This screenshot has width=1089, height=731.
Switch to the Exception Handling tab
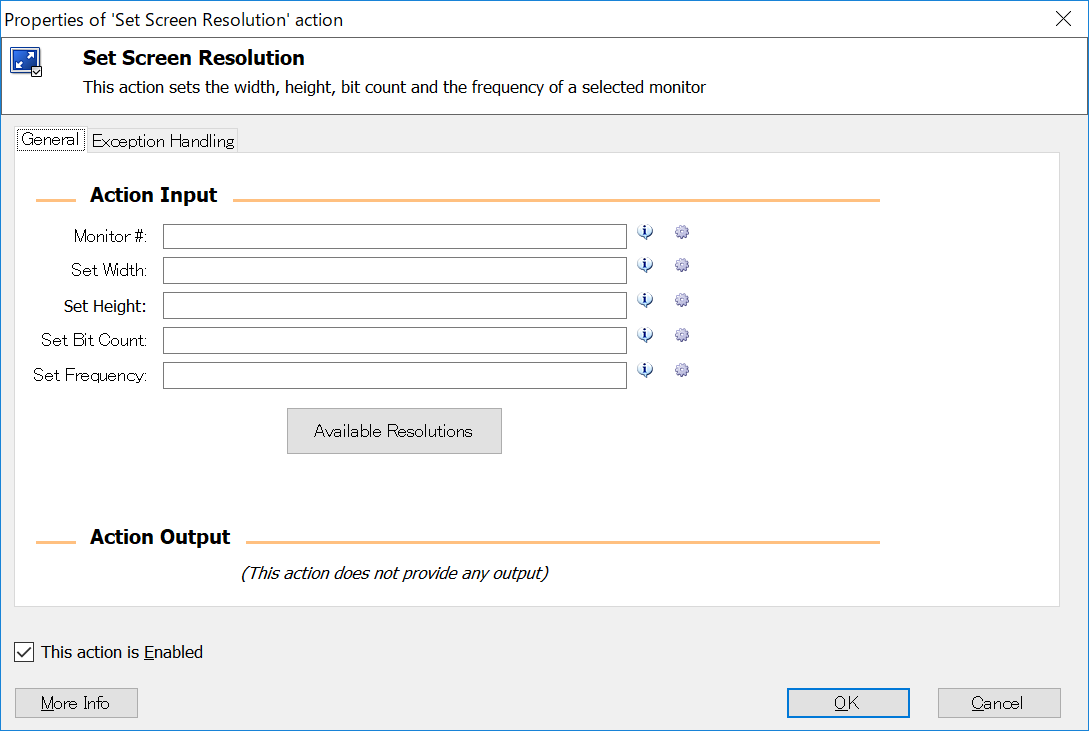pos(163,141)
